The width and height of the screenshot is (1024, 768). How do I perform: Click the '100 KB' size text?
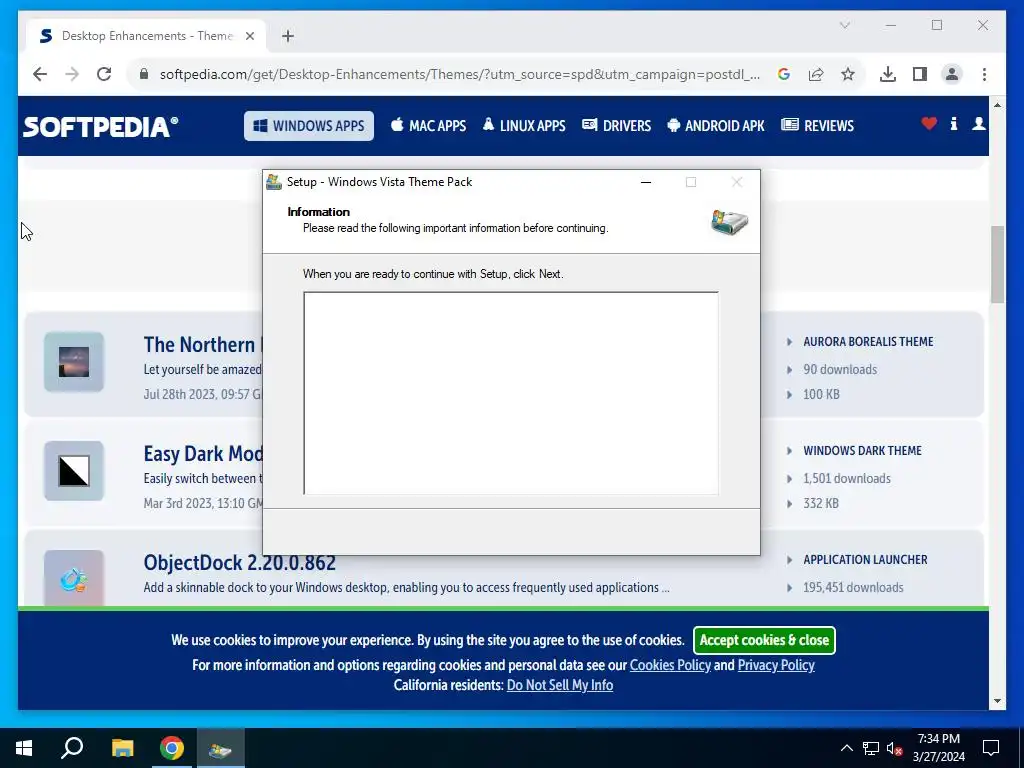(x=822, y=394)
